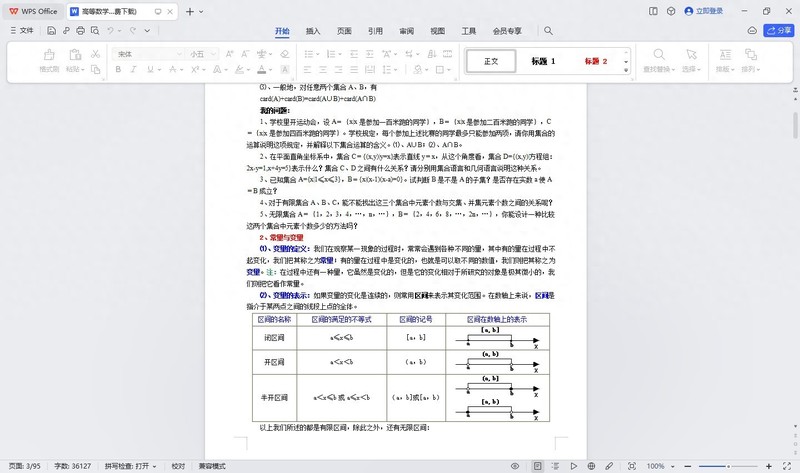Expand line spacing dropdown
The width and height of the screenshot is (800, 473).
click(395, 69)
